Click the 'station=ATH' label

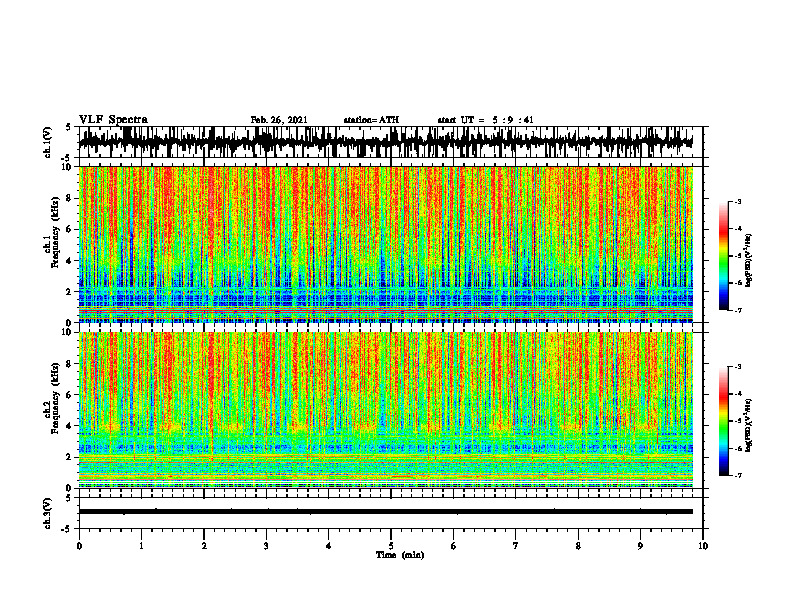[x=371, y=120]
